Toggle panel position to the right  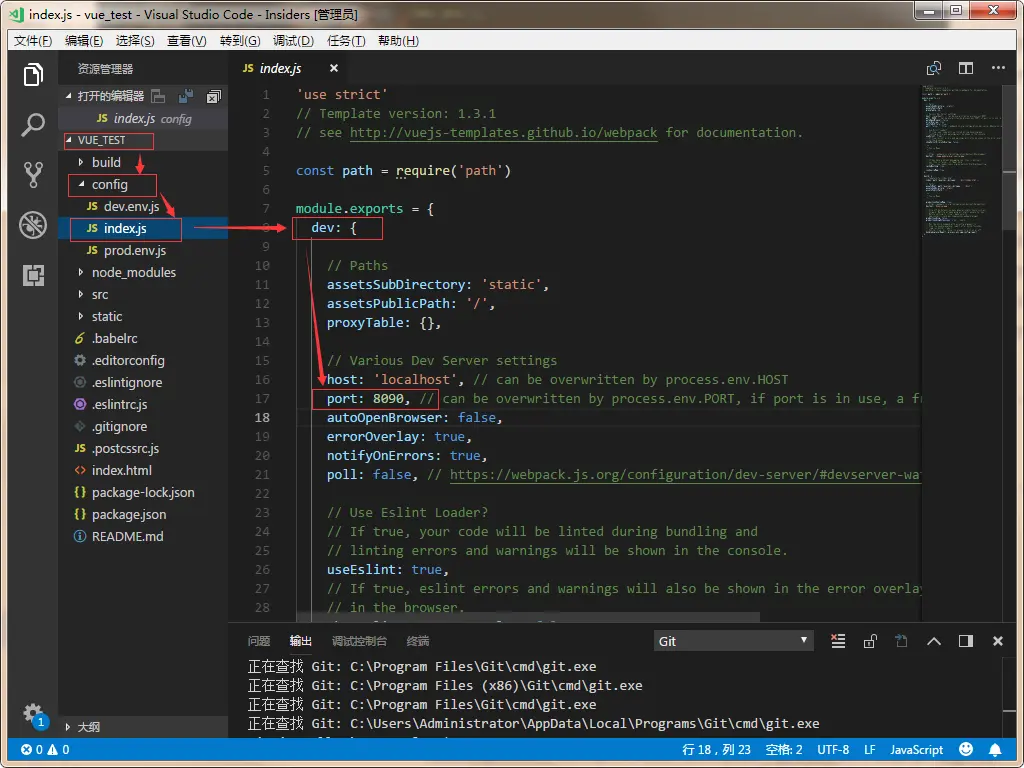click(x=966, y=641)
